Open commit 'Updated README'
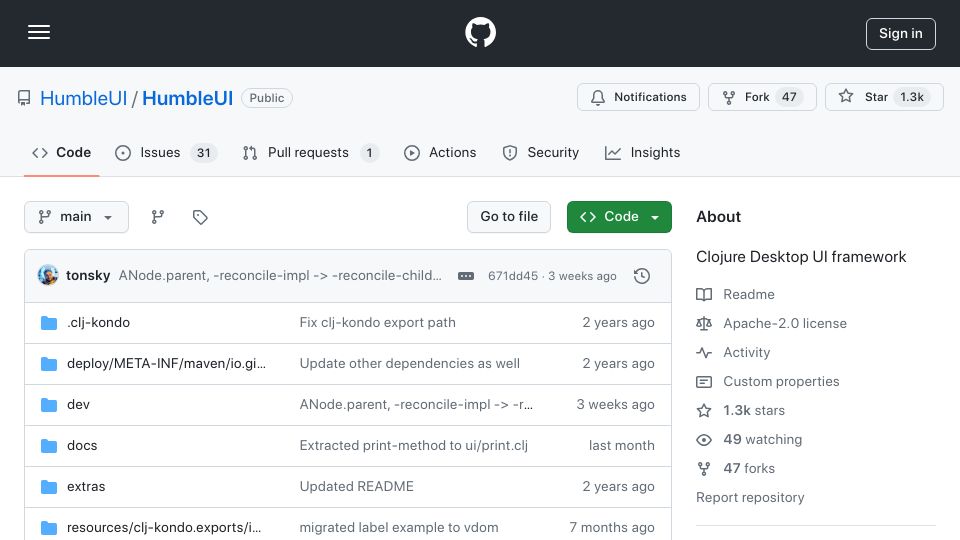The width and height of the screenshot is (960, 540). click(x=356, y=487)
